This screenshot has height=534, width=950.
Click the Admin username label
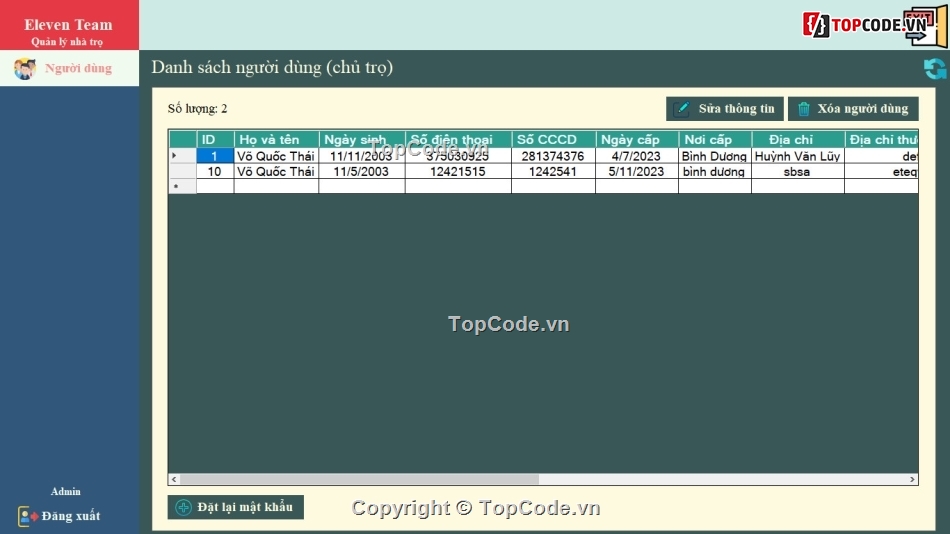point(65,492)
